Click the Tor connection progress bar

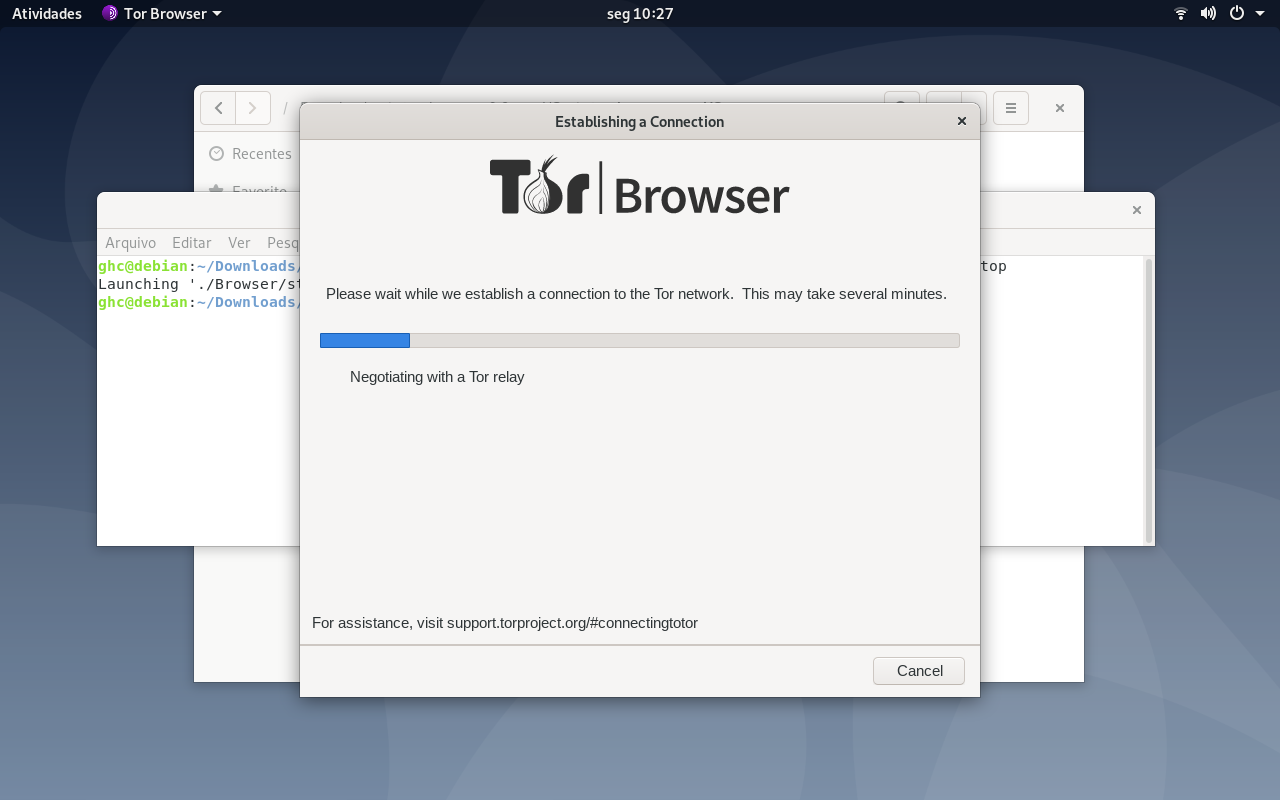640,340
